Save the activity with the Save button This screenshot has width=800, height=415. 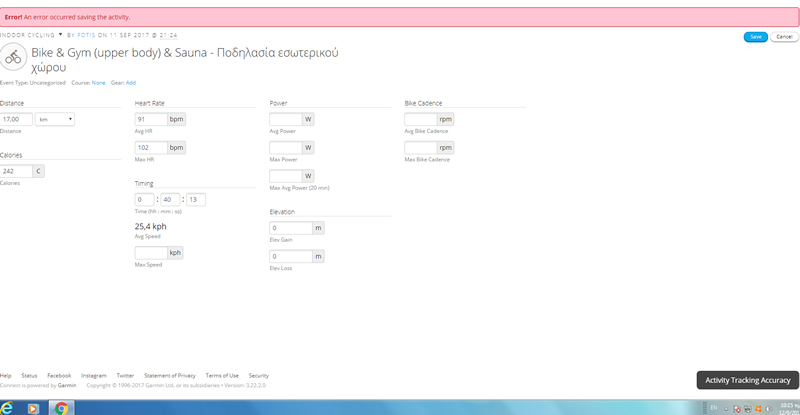coord(755,36)
